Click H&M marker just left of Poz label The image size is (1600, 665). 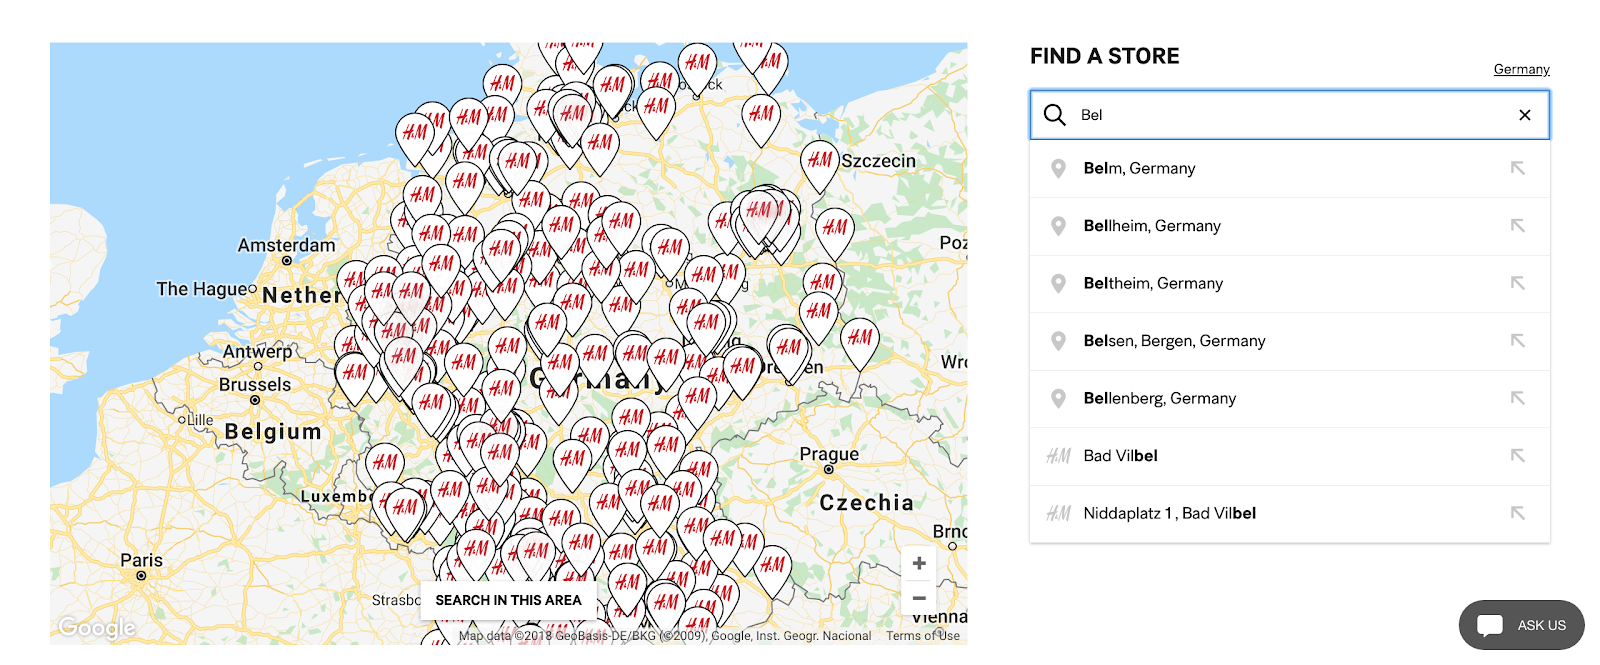834,232
